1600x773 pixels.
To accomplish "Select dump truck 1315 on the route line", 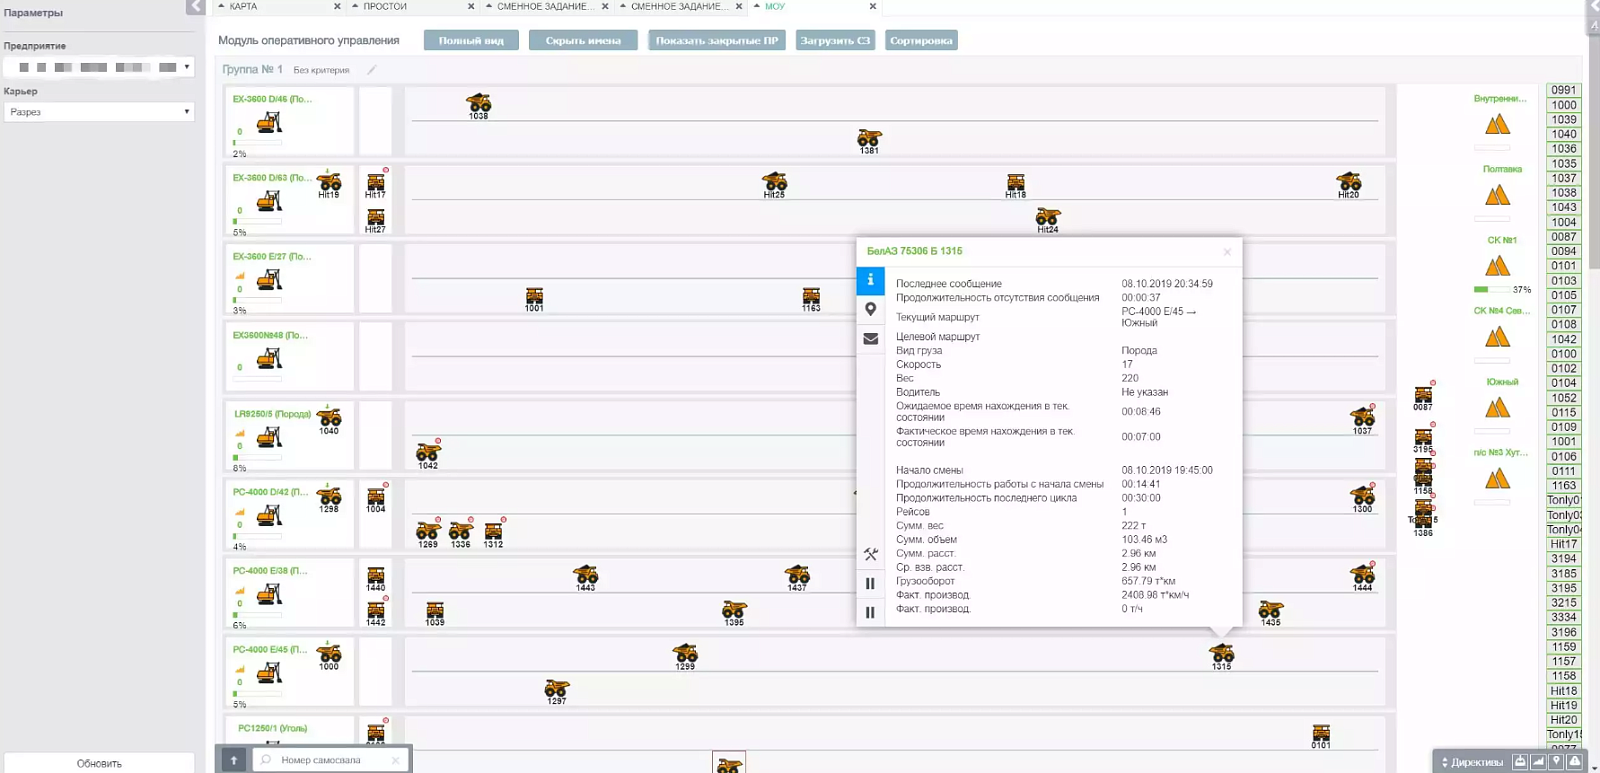I will pyautogui.click(x=1222, y=657).
